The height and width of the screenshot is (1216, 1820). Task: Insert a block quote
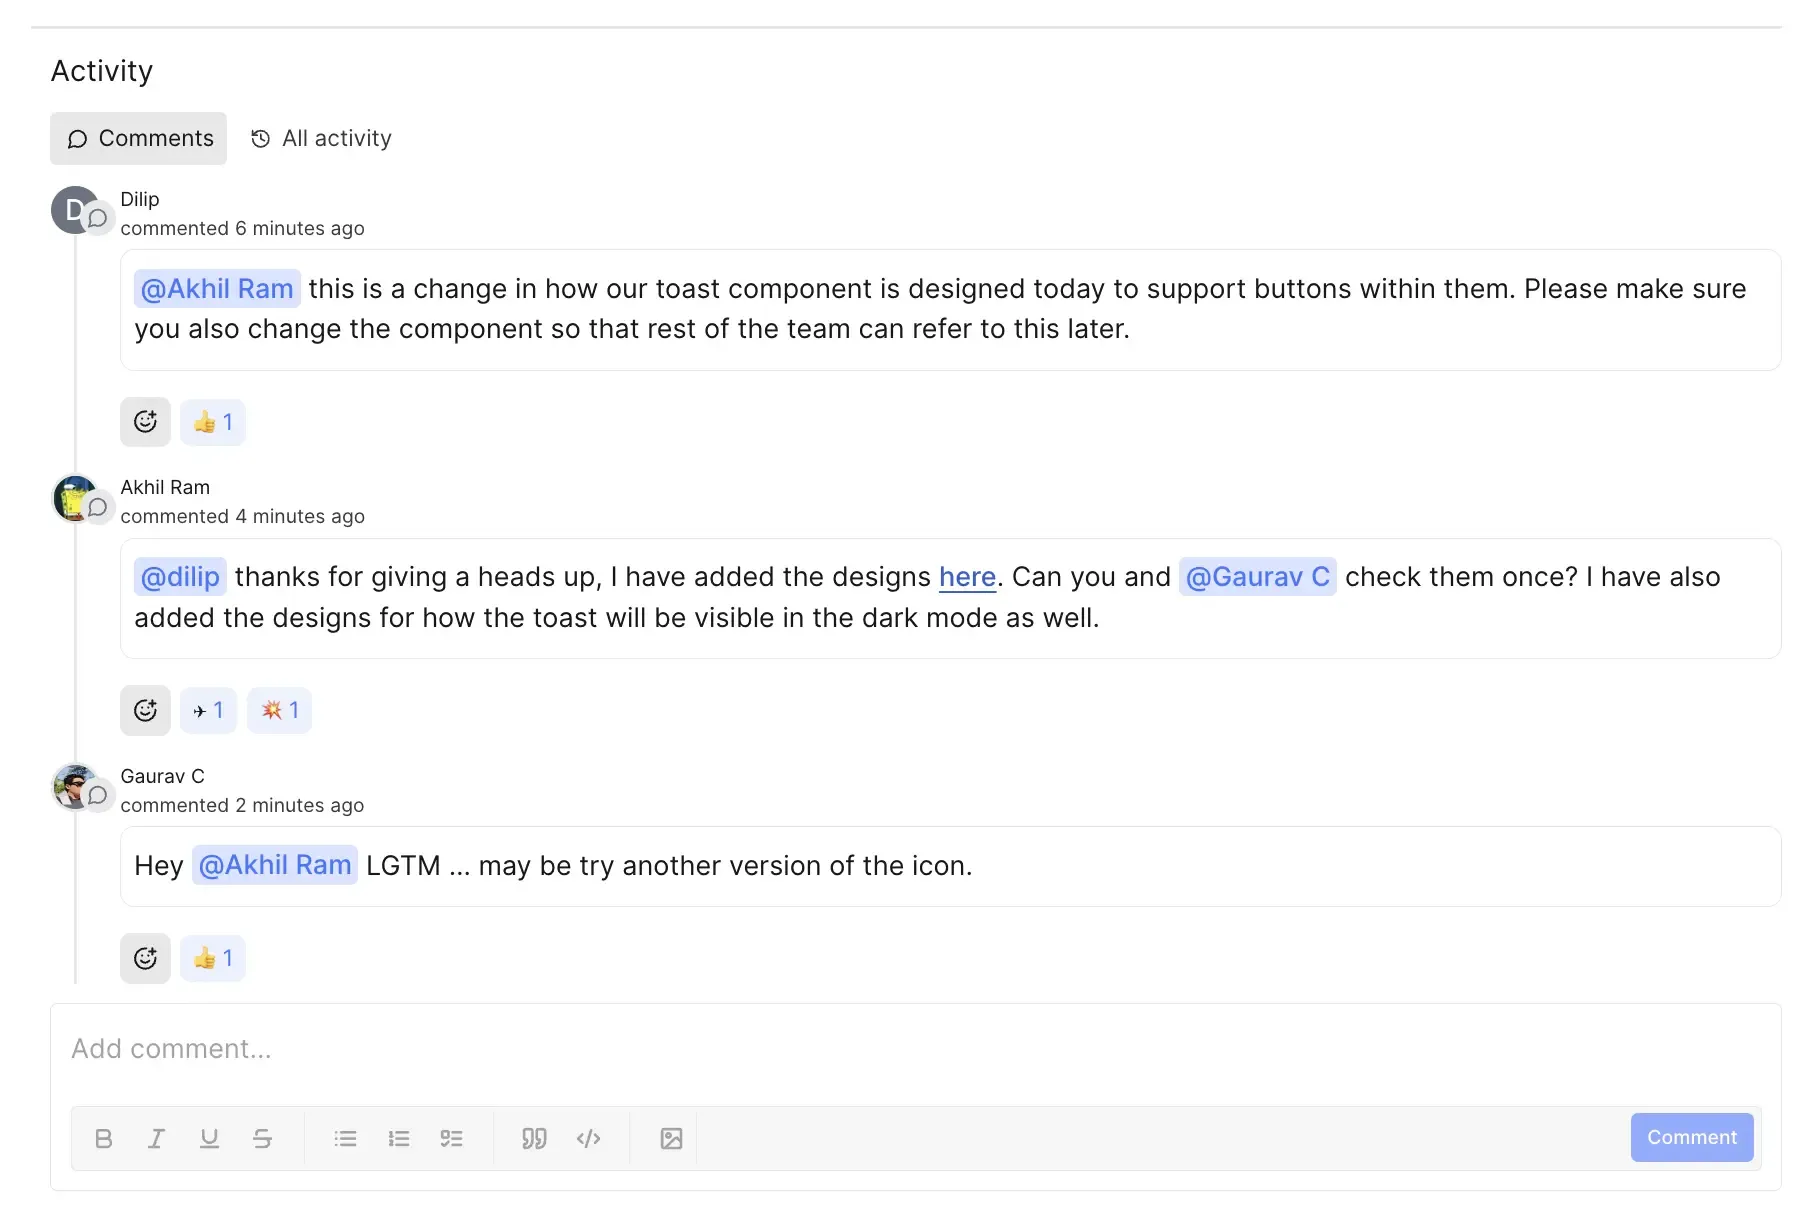coord(534,1138)
